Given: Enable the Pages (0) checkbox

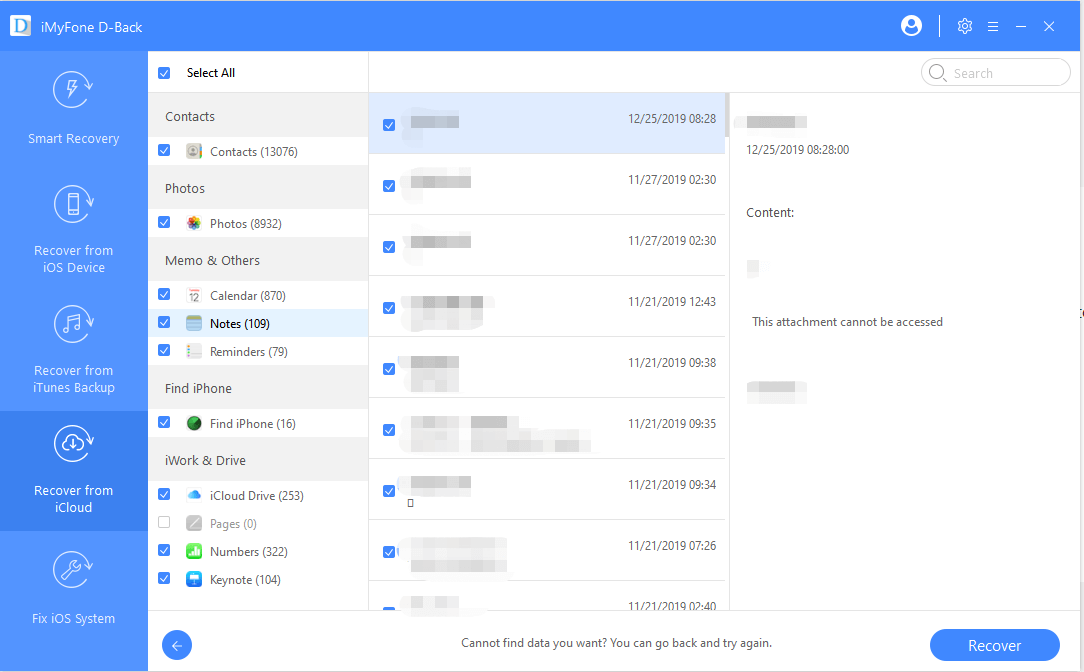Looking at the screenshot, I should pos(164,523).
